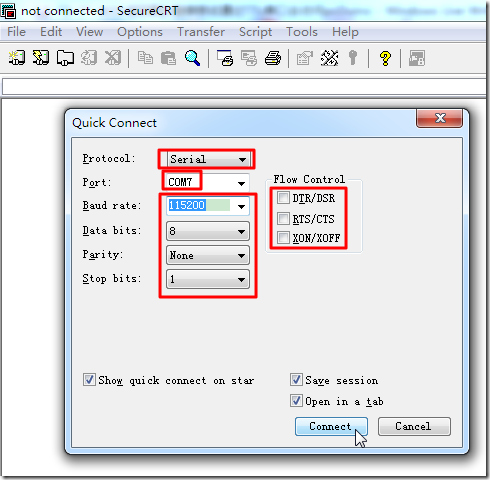Click the SecureCRT title bar app icon
This screenshot has width=490, height=480.
point(8,11)
